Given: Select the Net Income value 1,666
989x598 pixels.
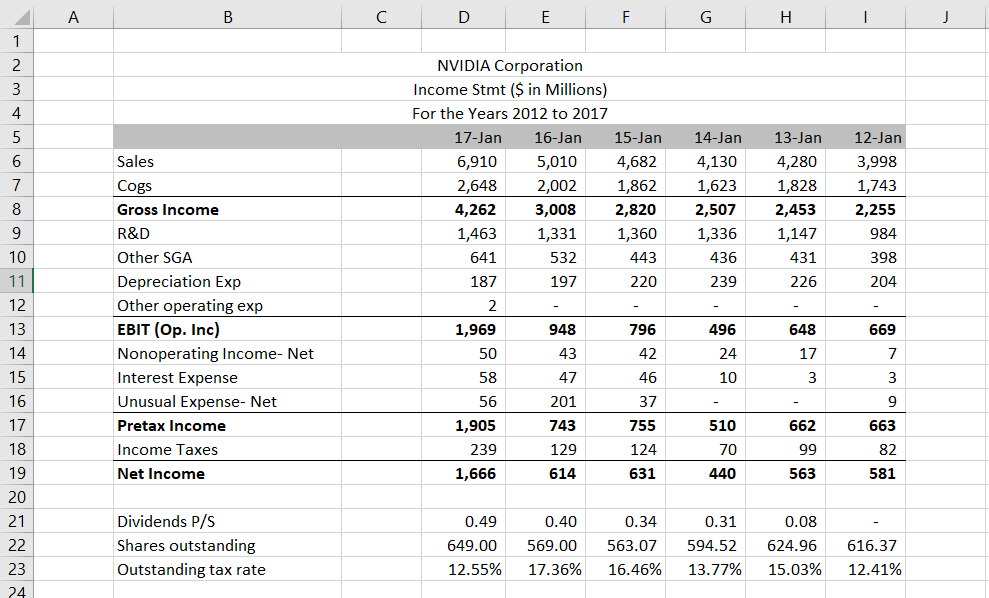Looking at the screenshot, I should [x=463, y=473].
